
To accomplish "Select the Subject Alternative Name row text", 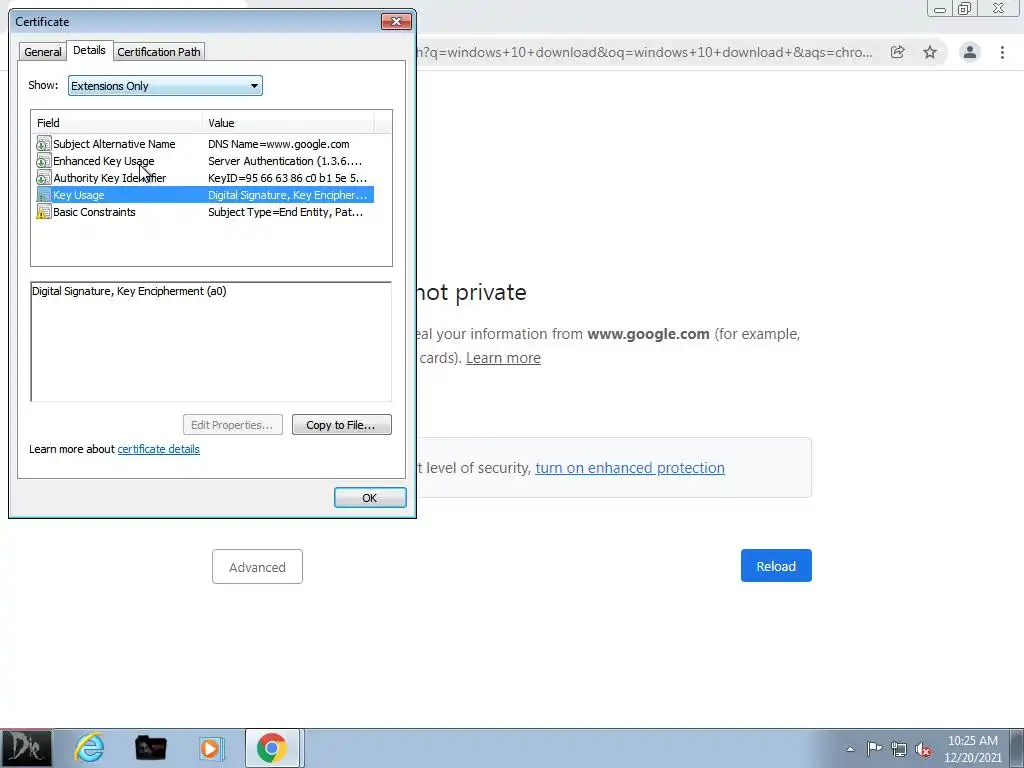I will (114, 144).
